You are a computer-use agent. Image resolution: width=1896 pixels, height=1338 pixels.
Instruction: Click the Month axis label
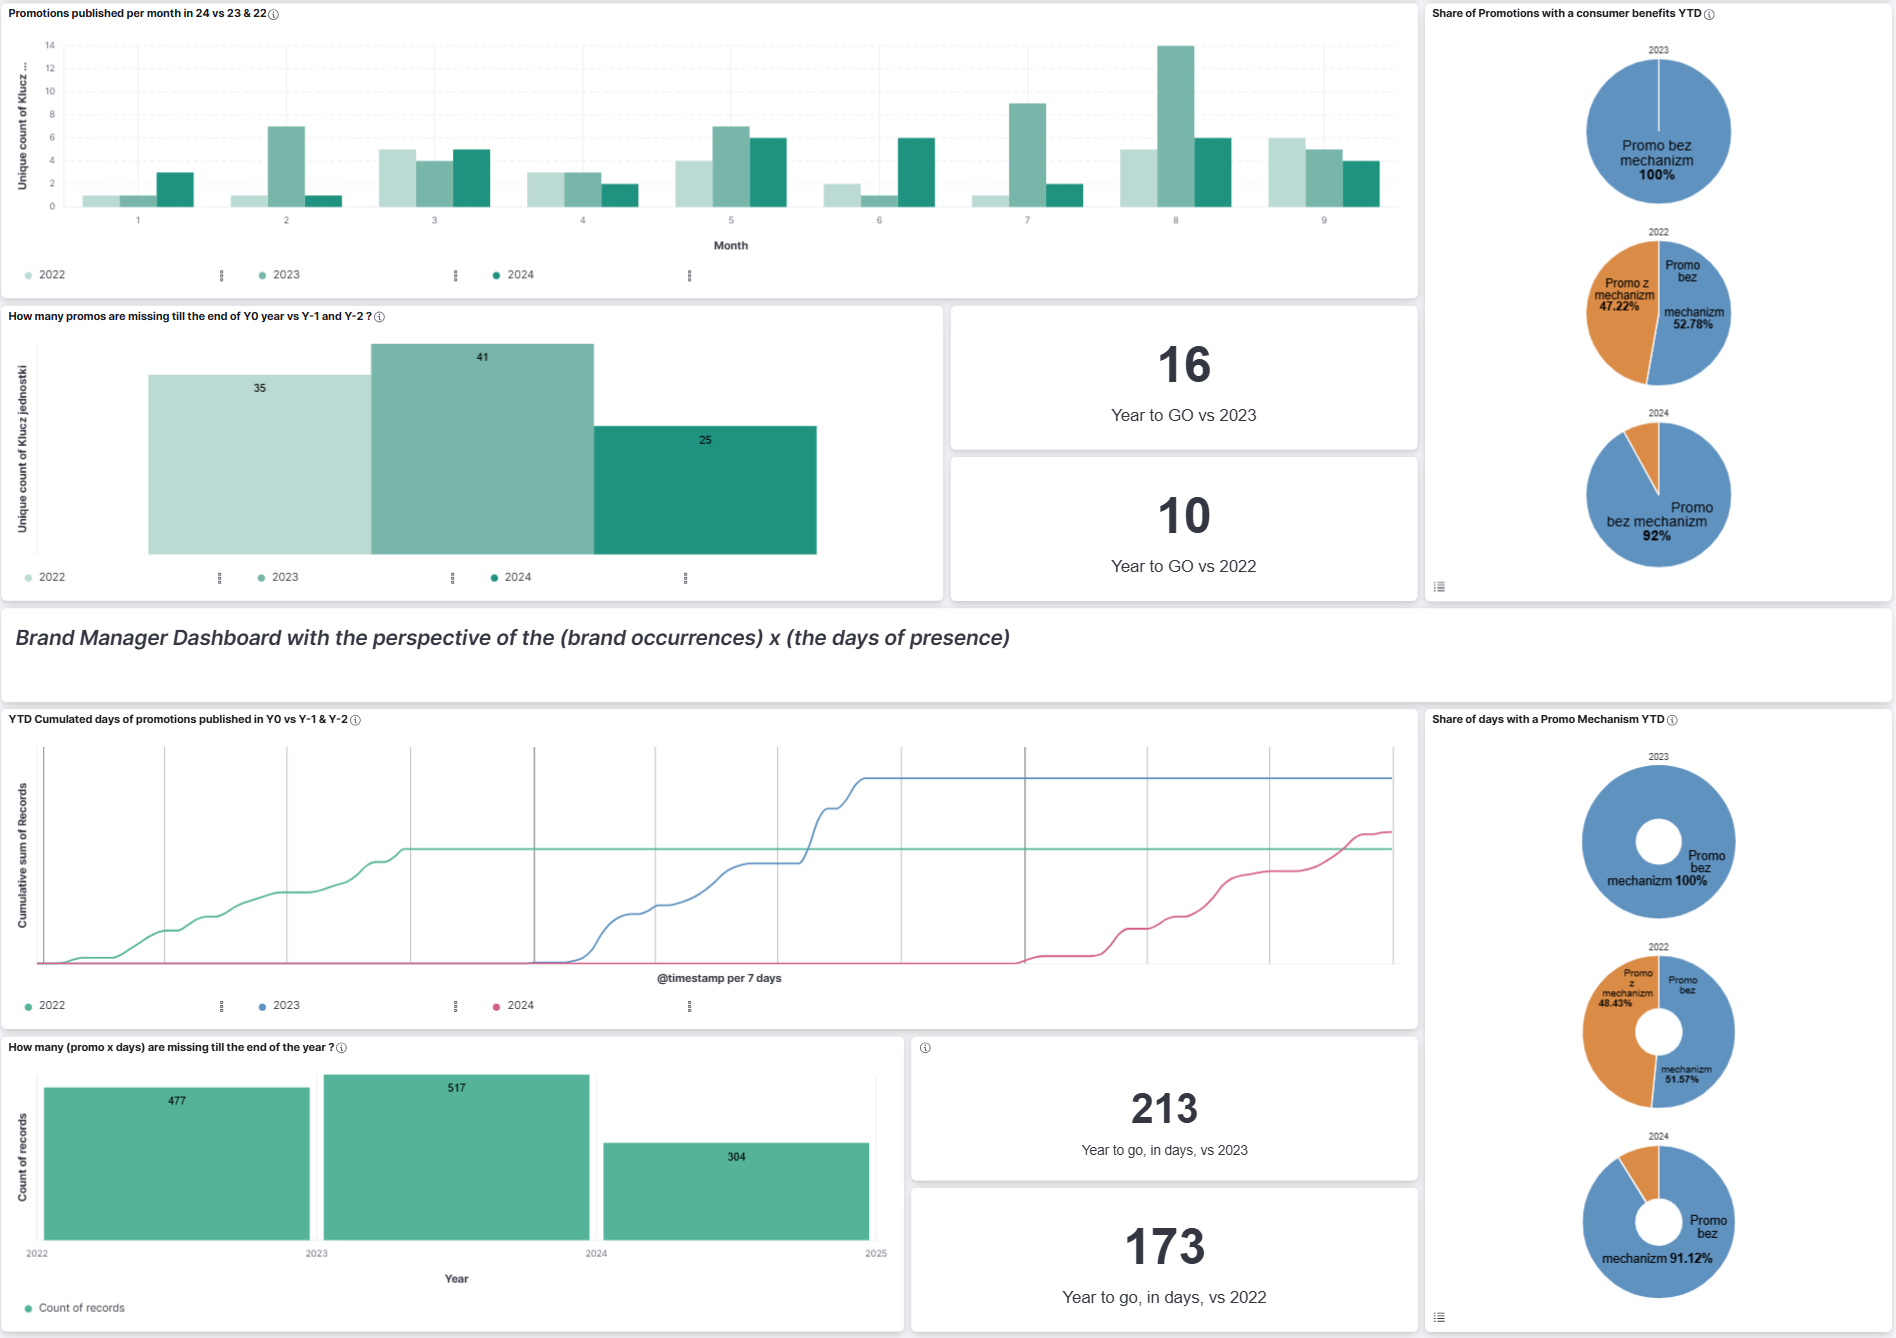[x=731, y=246]
